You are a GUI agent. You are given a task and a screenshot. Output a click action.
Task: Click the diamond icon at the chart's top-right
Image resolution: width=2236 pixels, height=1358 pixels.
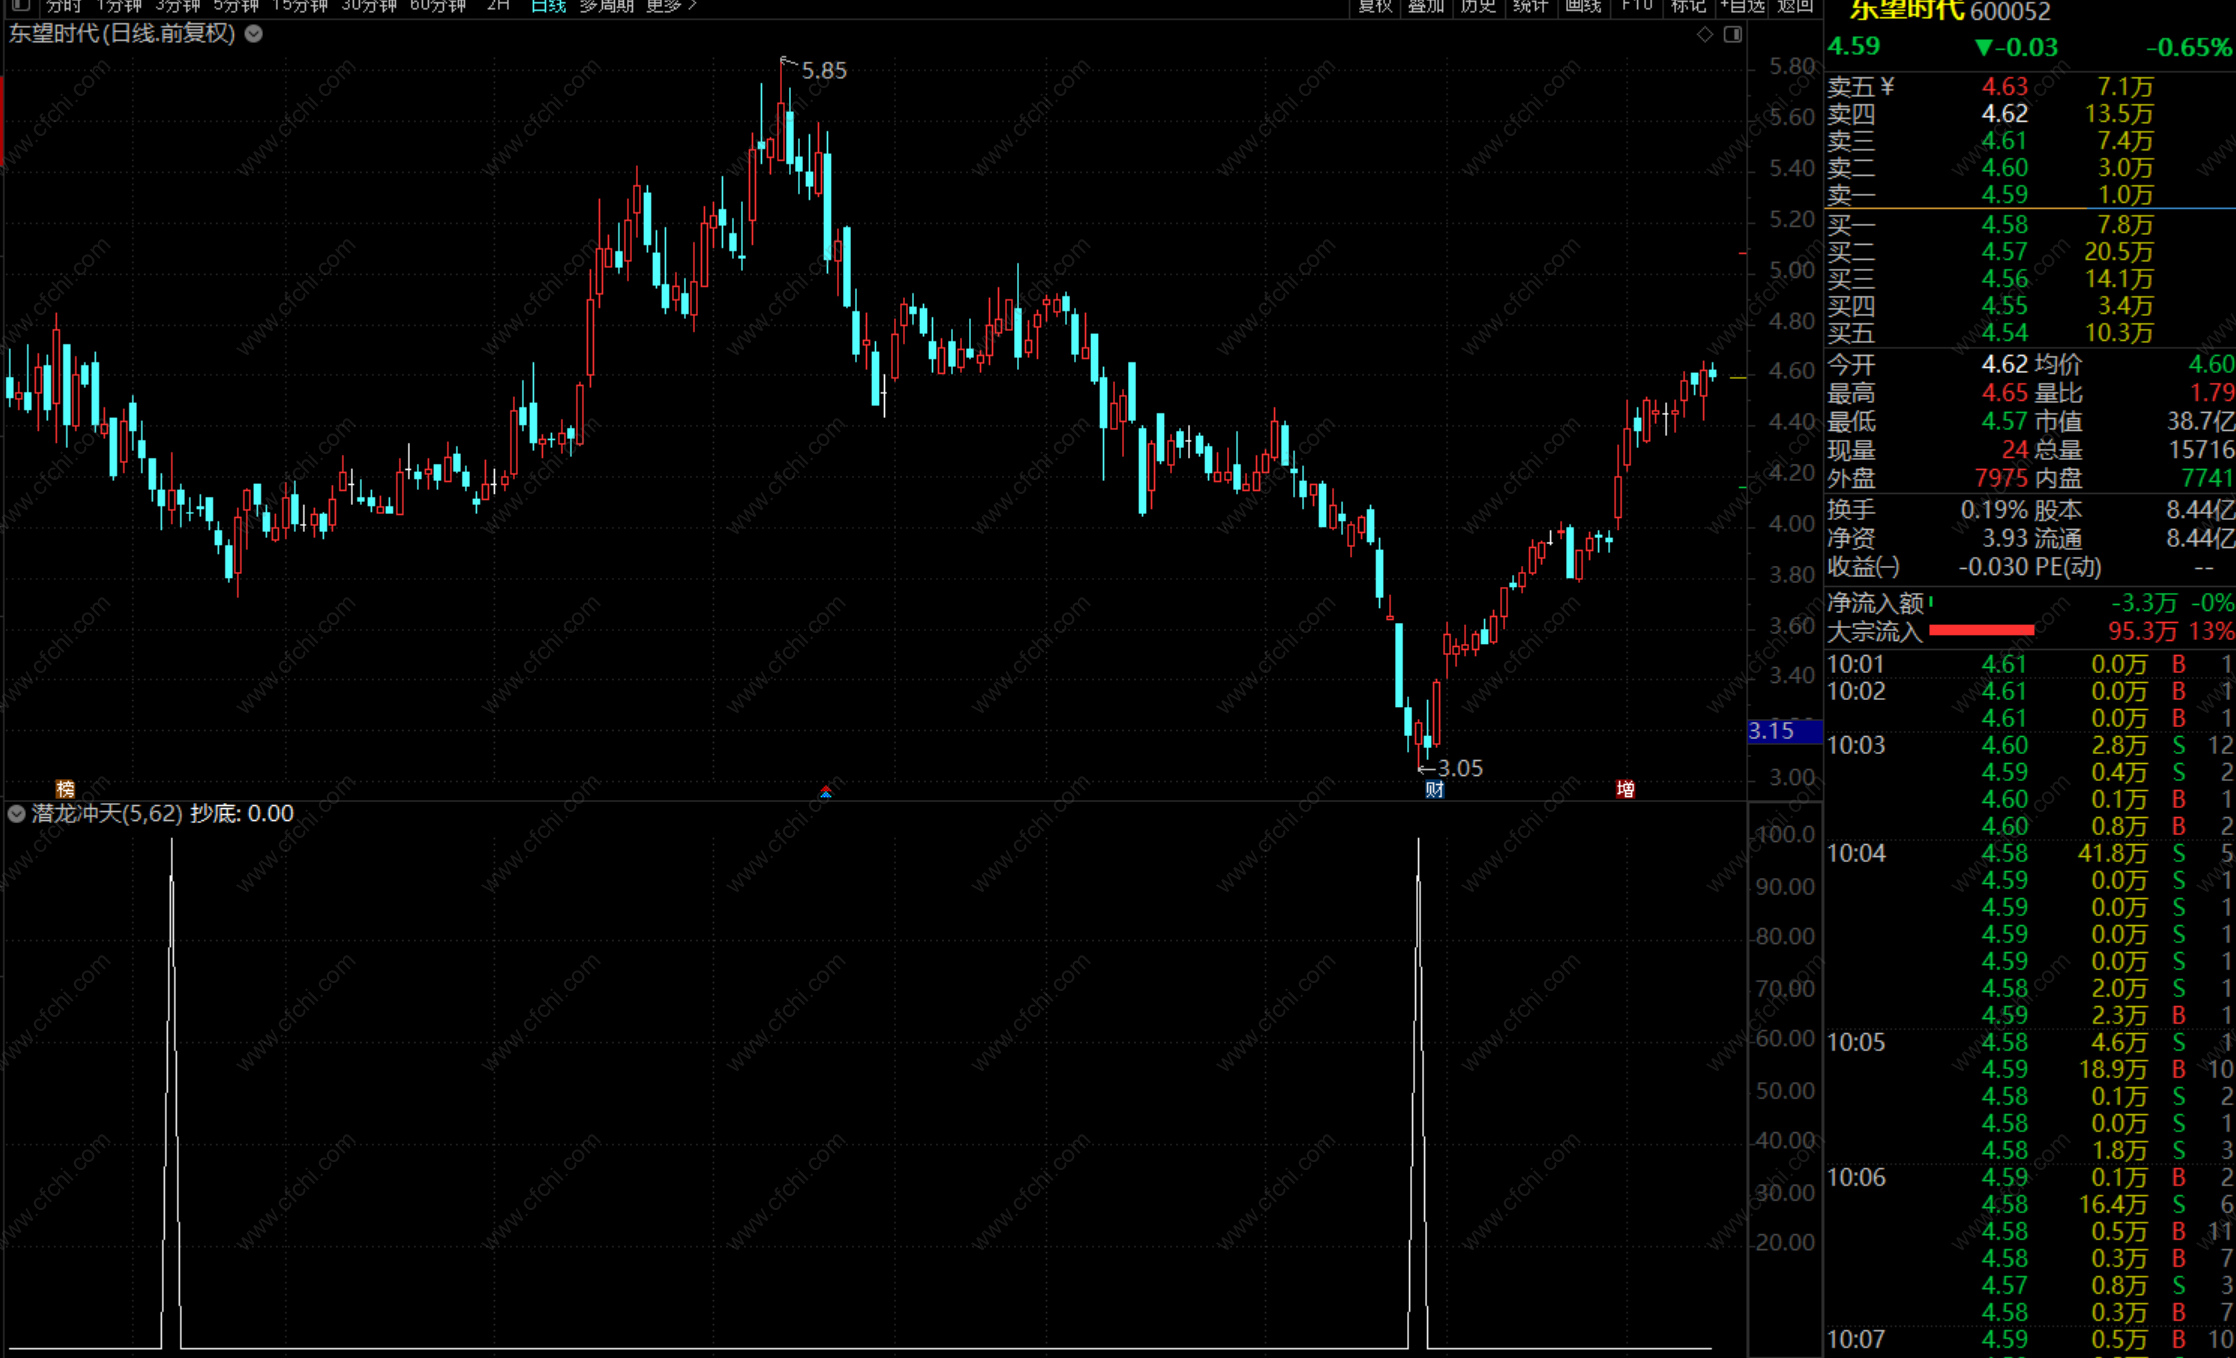[x=1705, y=34]
